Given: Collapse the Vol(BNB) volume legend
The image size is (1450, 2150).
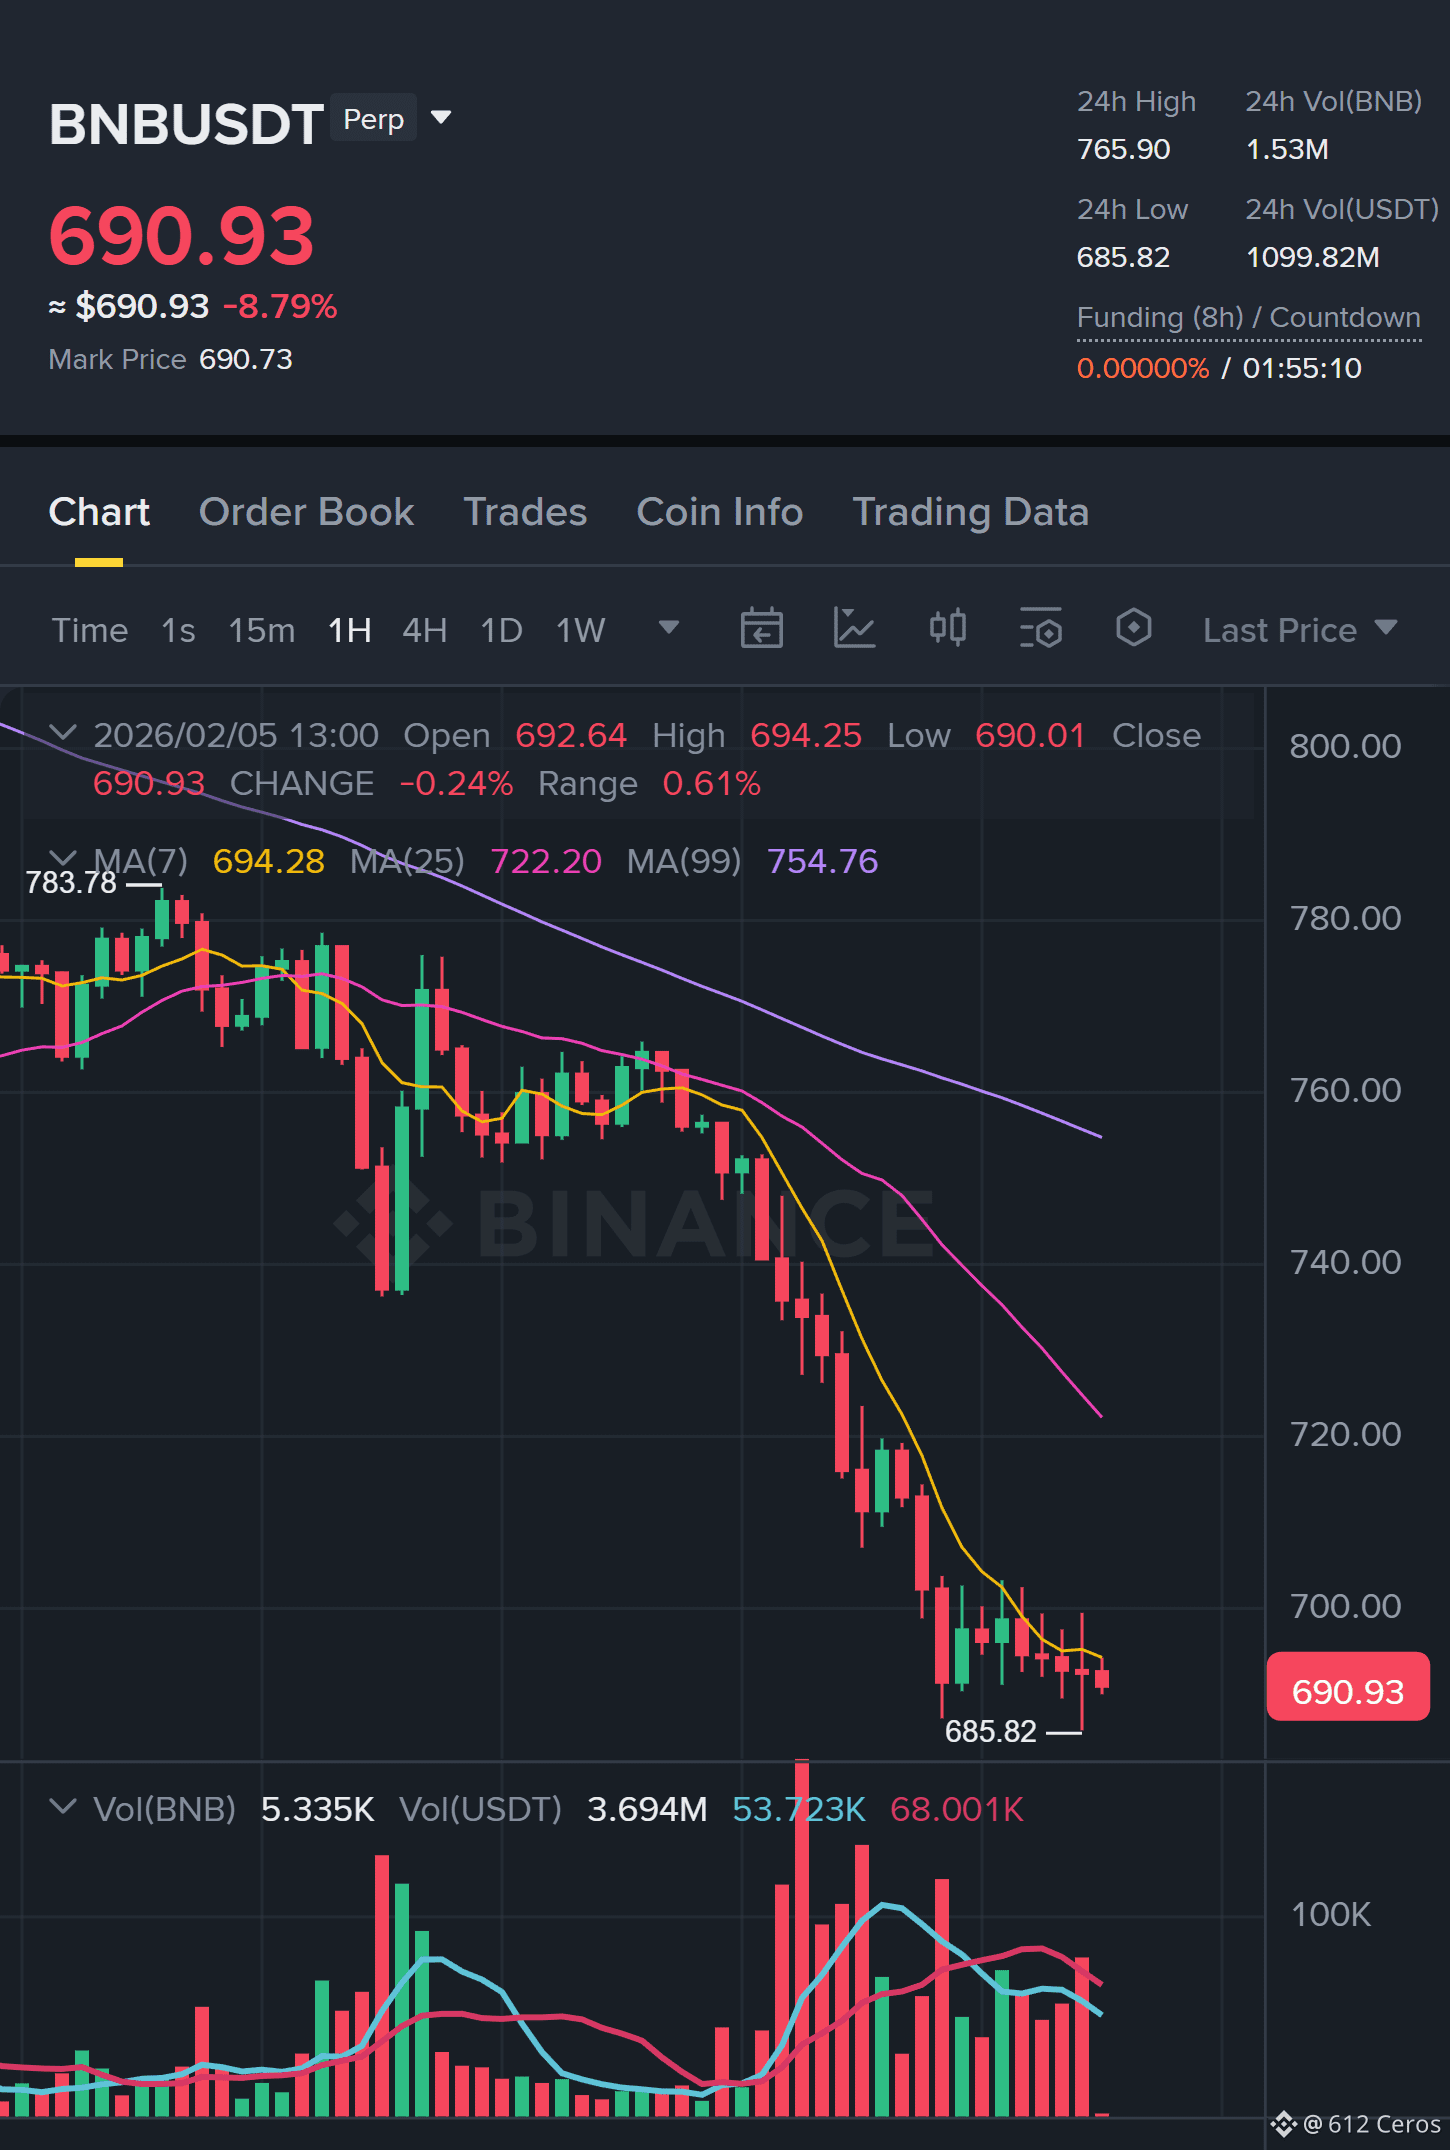Looking at the screenshot, I should coord(63,1807).
